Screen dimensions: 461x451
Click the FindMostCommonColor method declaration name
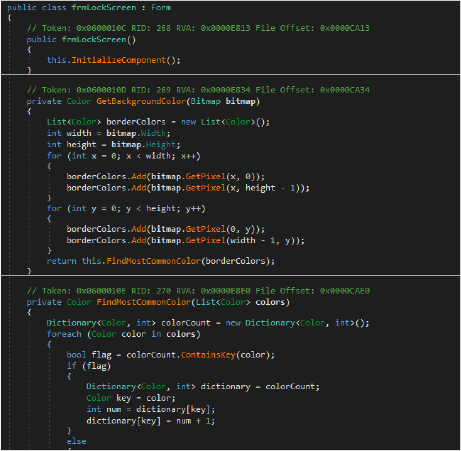[x=144, y=302]
